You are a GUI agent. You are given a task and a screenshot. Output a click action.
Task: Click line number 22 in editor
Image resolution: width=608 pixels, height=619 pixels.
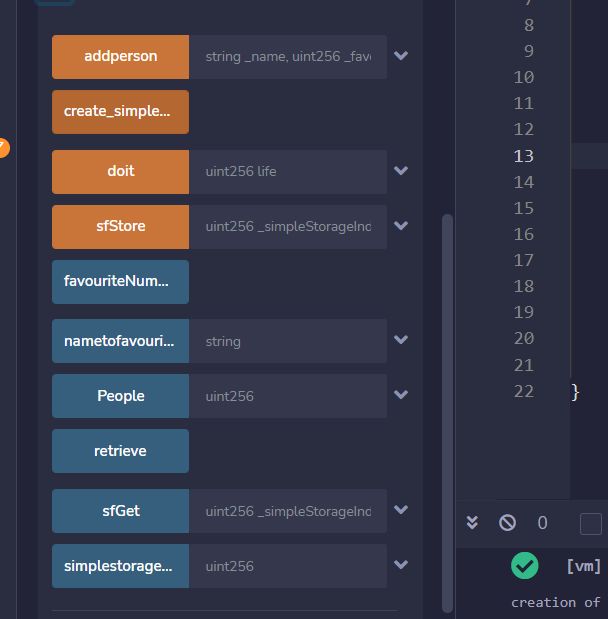(524, 391)
